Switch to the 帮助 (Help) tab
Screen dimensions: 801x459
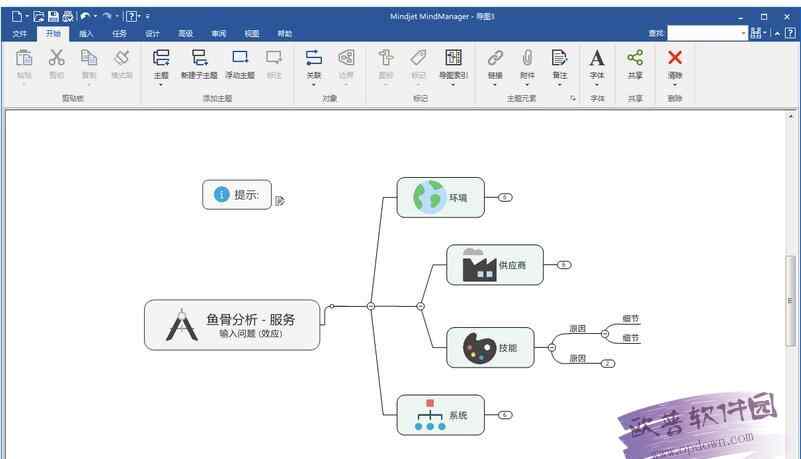285,34
